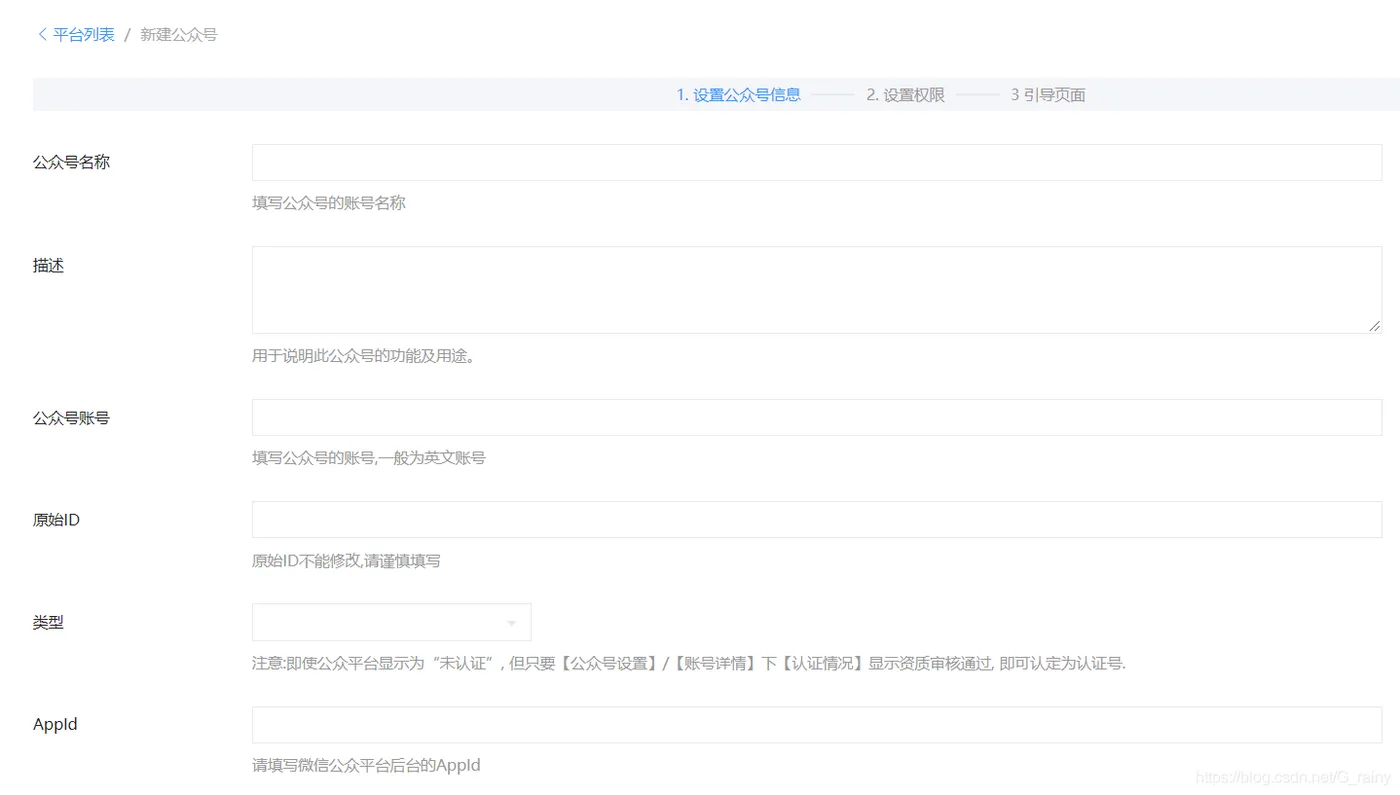Click 新建公众号 breadcrumb text
Screen dimensions: 1400x795
tap(178, 34)
